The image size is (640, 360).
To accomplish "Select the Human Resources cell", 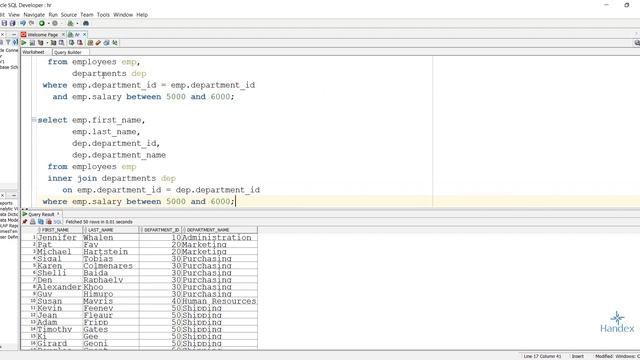I will point(219,301).
